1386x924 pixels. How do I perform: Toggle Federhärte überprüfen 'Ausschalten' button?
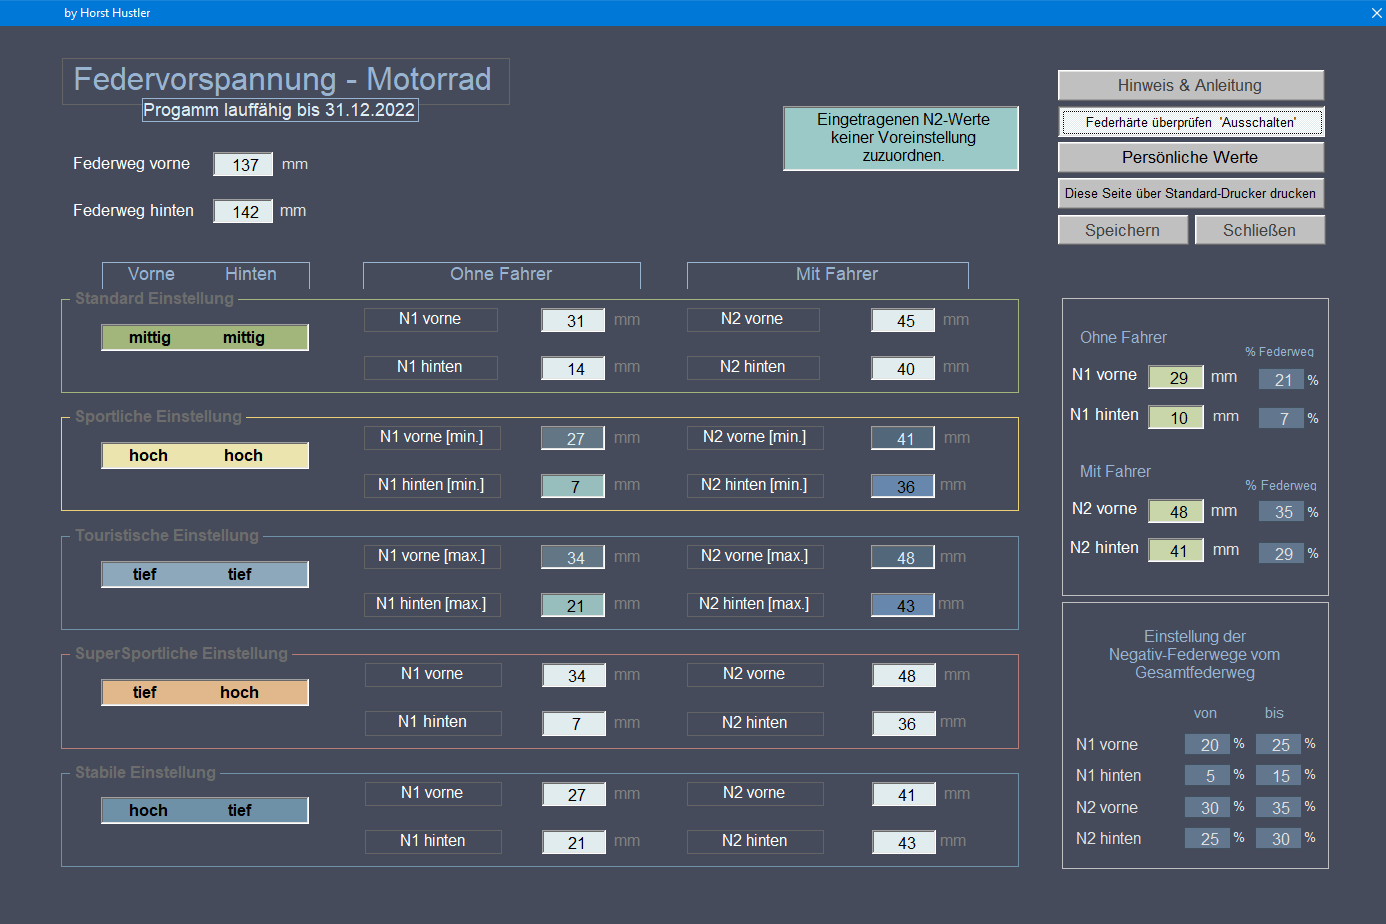click(1190, 122)
